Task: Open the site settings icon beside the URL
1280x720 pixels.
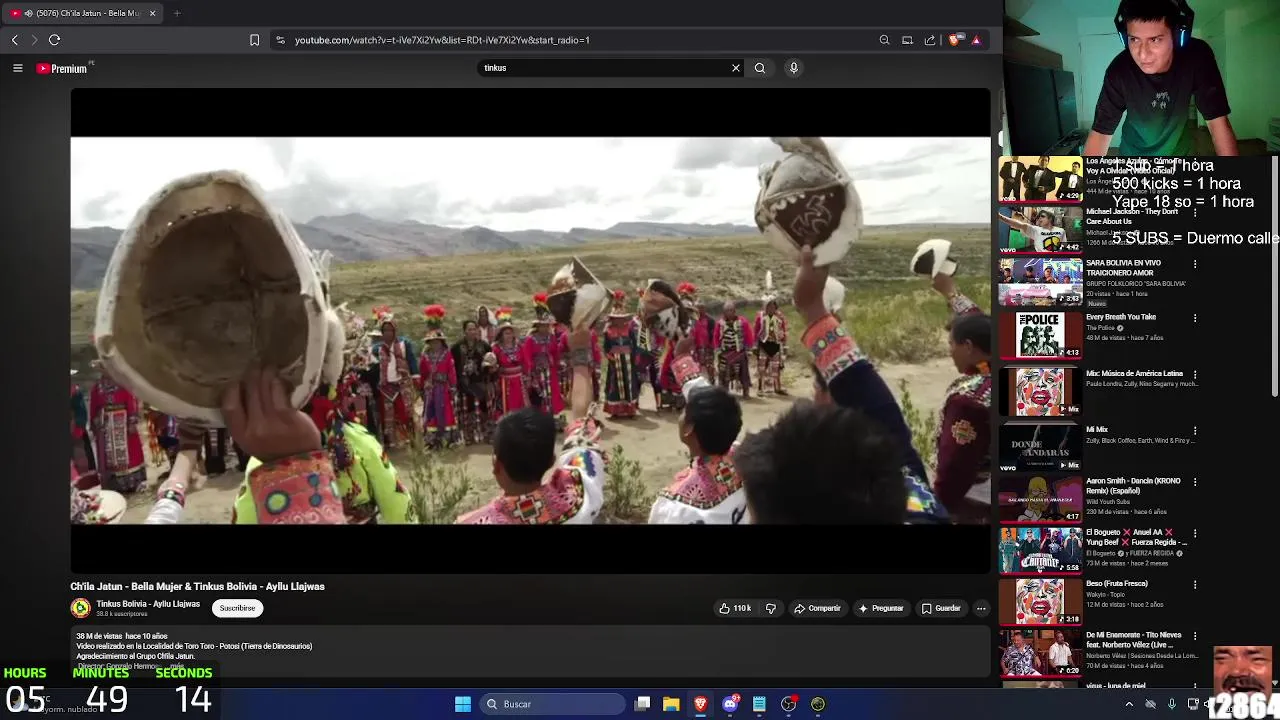Action: coord(280,40)
